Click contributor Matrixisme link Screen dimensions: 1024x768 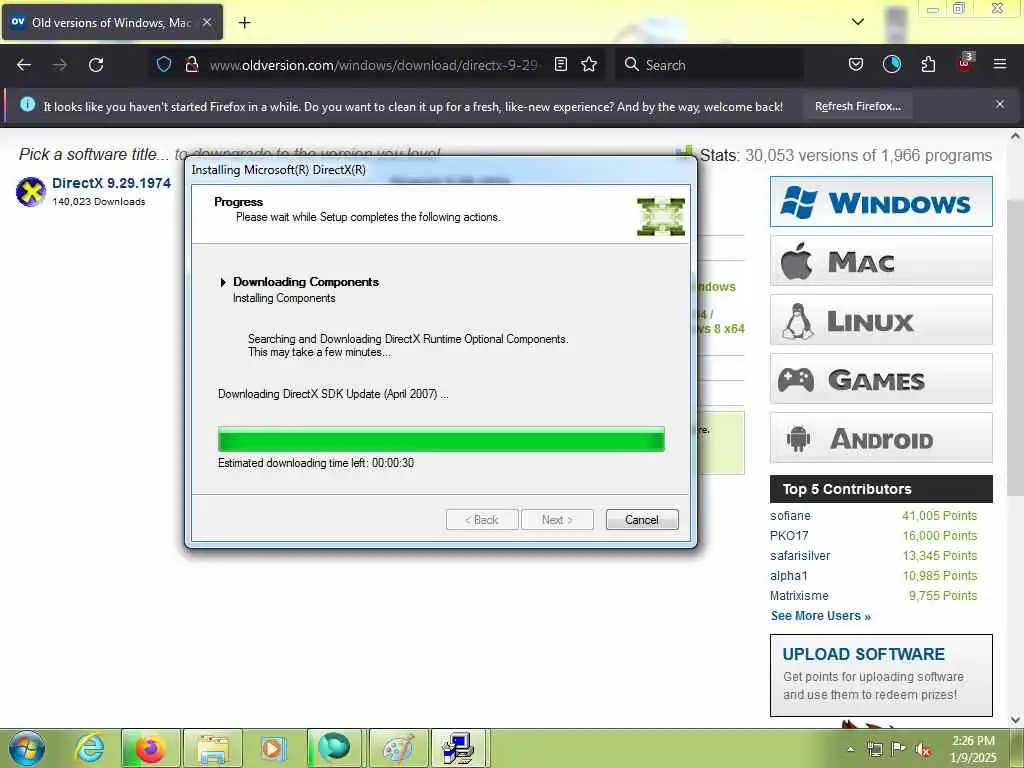pos(799,596)
